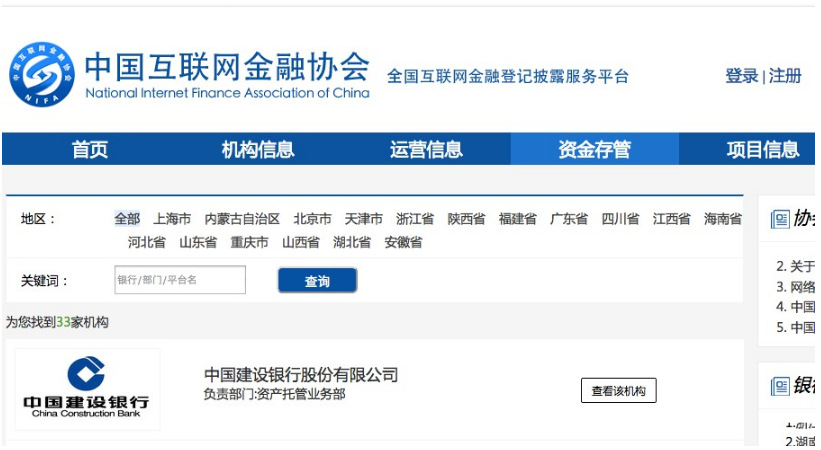
Task: Select the 全部 region filter
Action: click(127, 218)
